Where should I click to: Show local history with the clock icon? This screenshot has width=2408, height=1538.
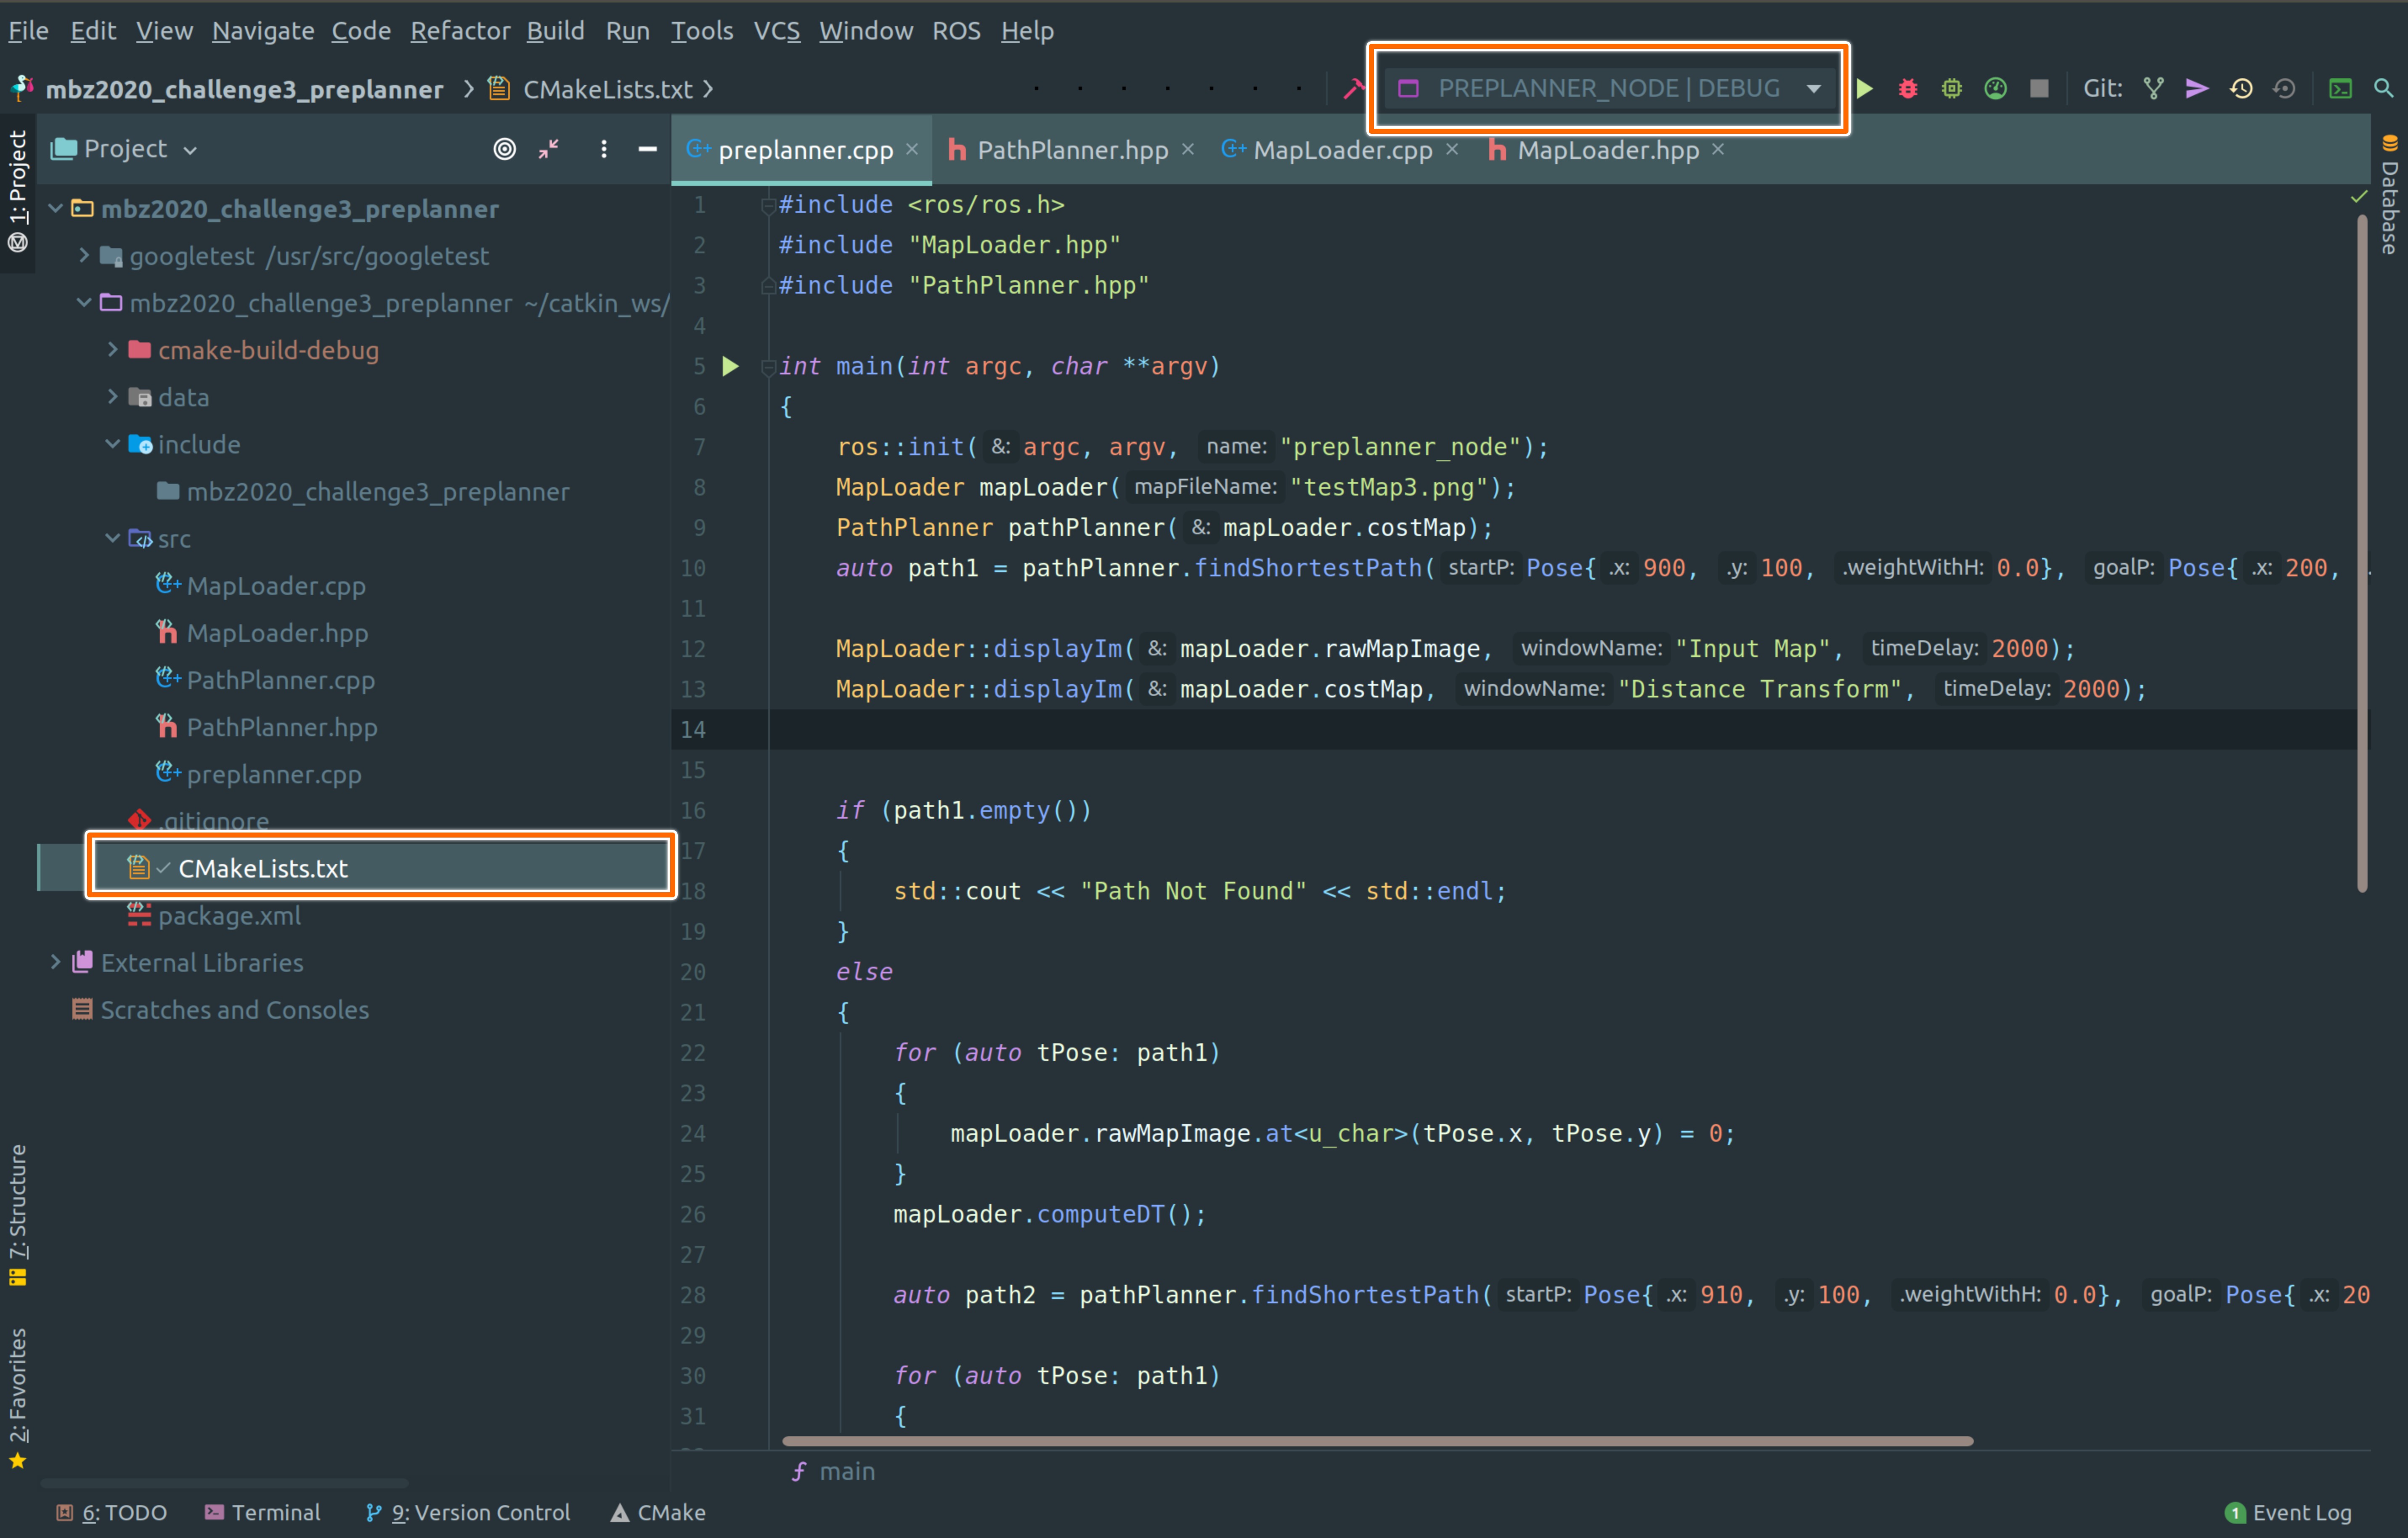click(x=2240, y=88)
